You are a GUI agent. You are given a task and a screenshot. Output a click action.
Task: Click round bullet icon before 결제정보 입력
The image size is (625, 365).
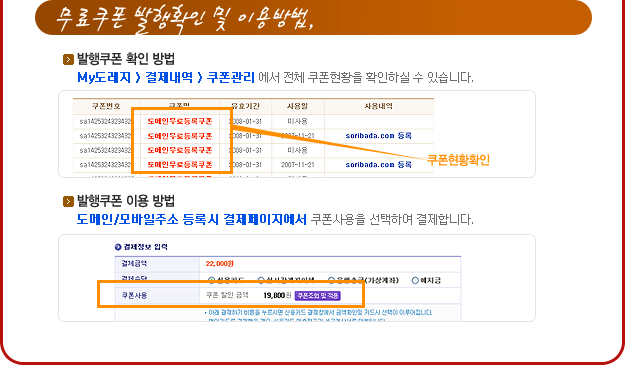[118, 247]
